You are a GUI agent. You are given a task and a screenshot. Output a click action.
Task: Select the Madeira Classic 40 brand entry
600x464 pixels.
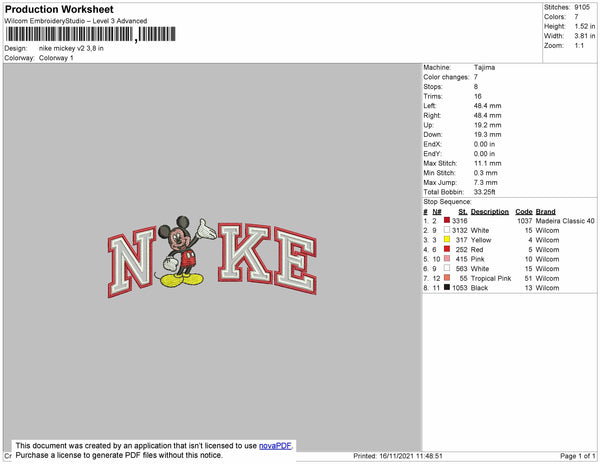click(565, 221)
